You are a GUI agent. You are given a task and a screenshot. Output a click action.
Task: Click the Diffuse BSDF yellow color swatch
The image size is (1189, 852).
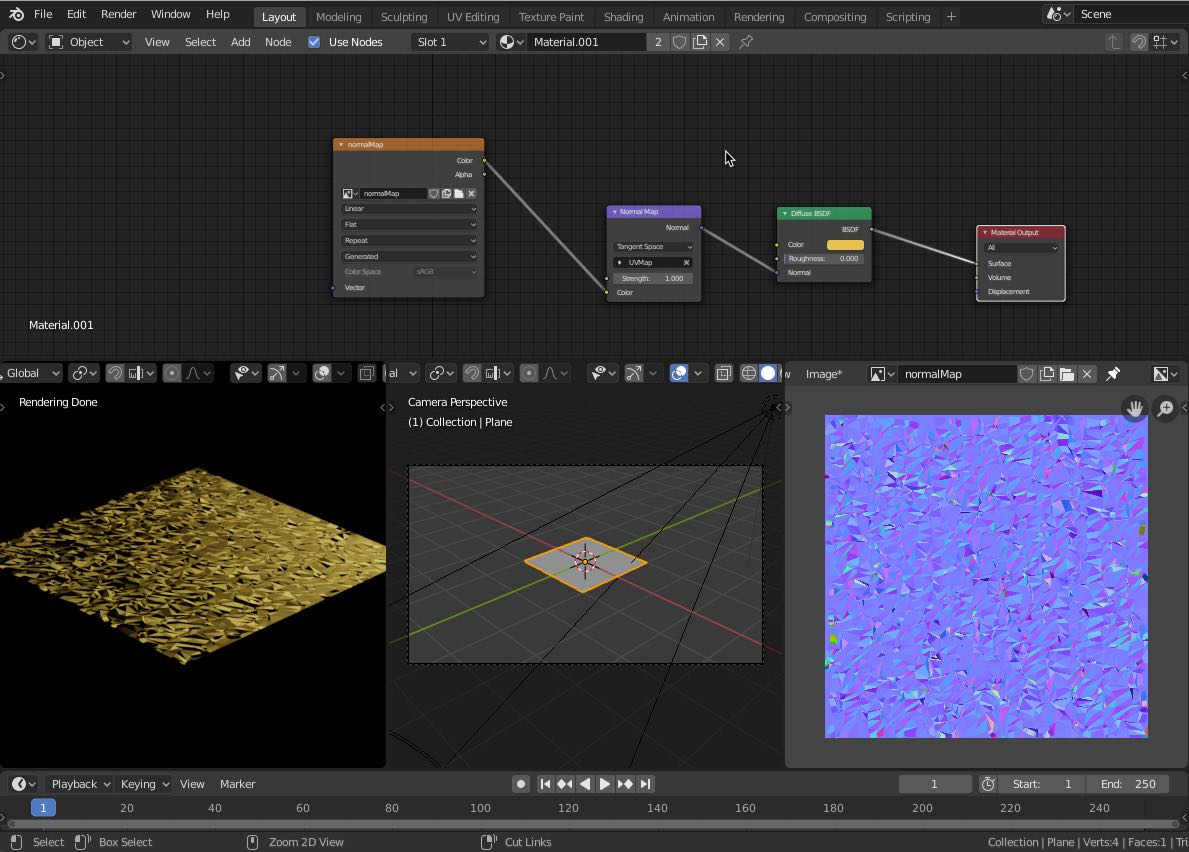pos(845,245)
